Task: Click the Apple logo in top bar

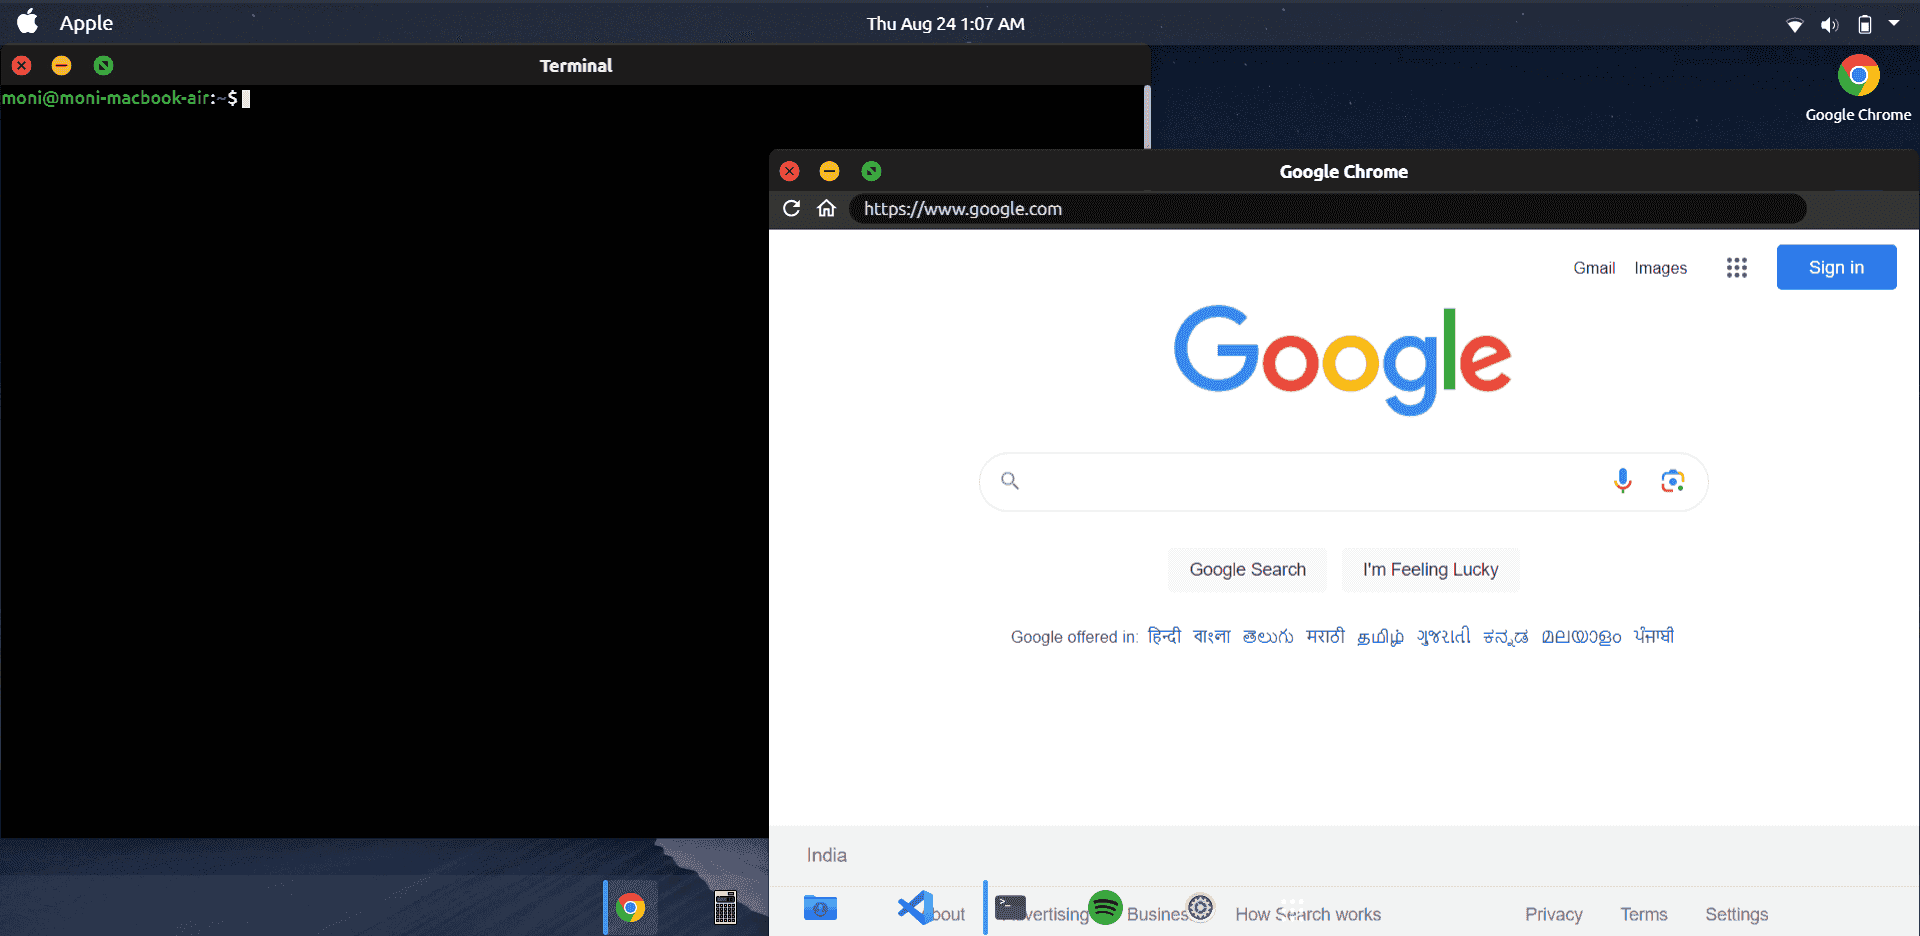Action: click(x=28, y=22)
